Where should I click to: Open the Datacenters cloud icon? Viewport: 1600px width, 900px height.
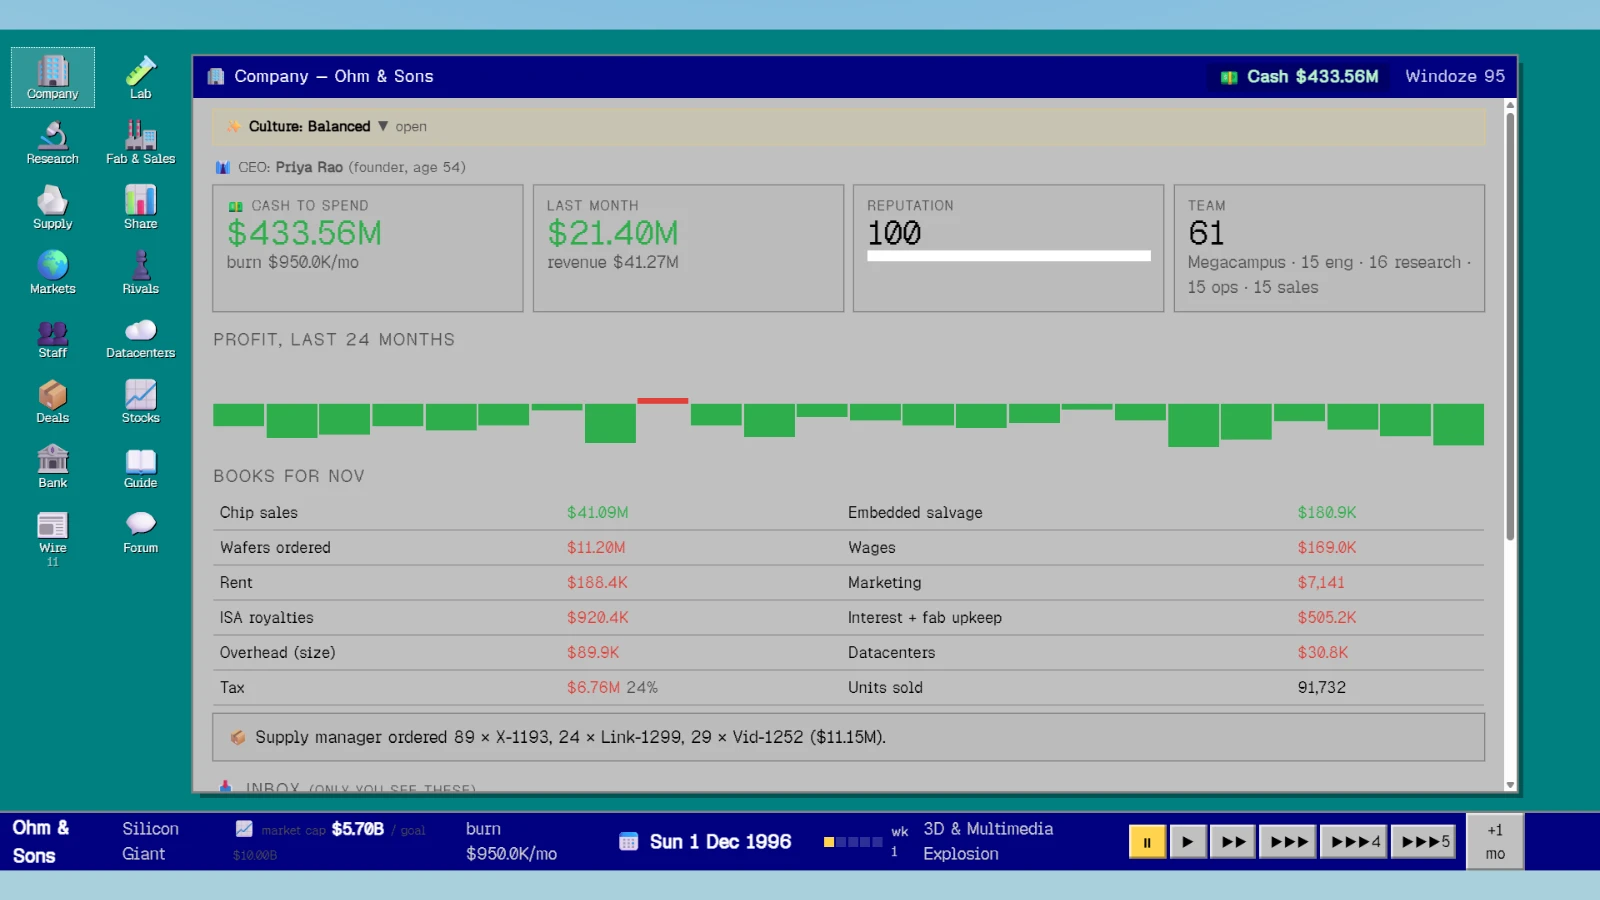[140, 337]
